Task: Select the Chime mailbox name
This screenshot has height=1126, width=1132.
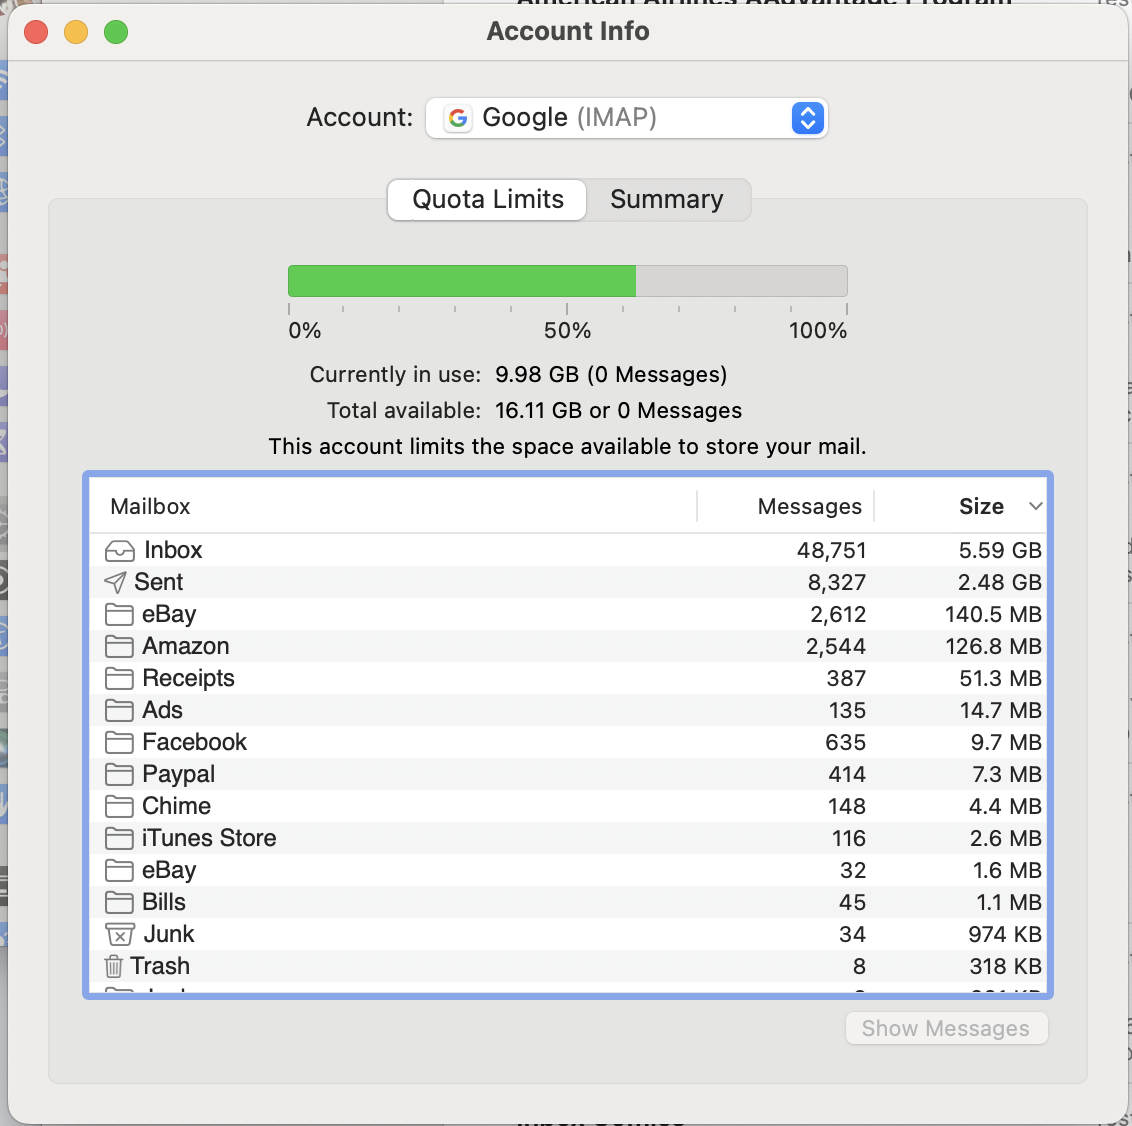Action: point(176,806)
